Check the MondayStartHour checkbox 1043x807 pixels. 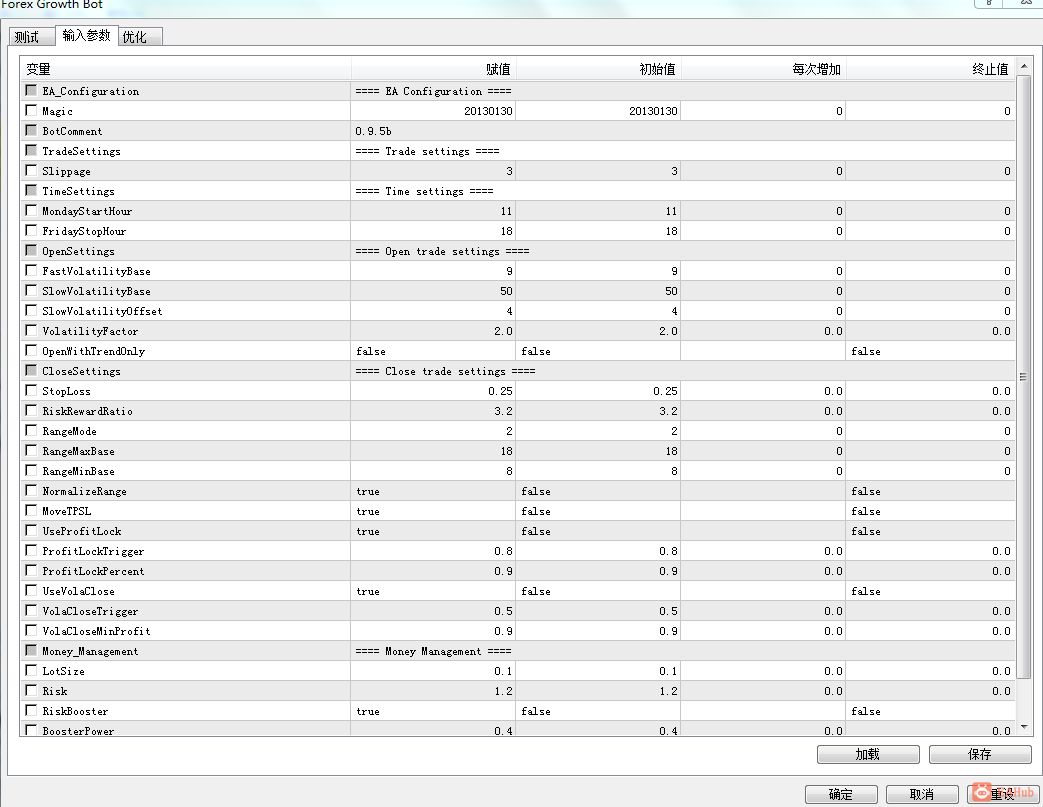click(x=31, y=210)
